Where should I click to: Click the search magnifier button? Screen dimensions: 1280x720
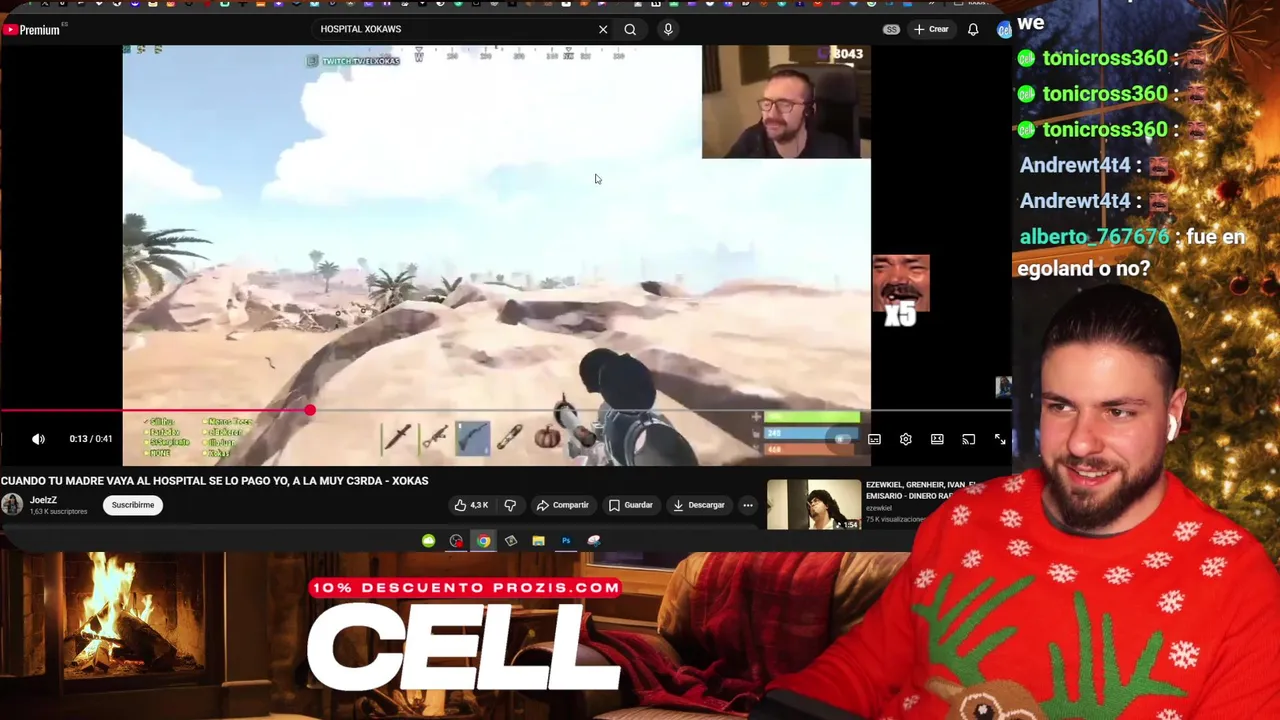(630, 29)
